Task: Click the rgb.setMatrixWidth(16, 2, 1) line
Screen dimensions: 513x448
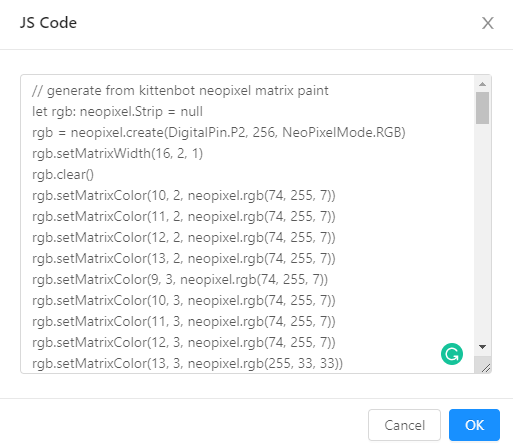Action: tap(117, 154)
